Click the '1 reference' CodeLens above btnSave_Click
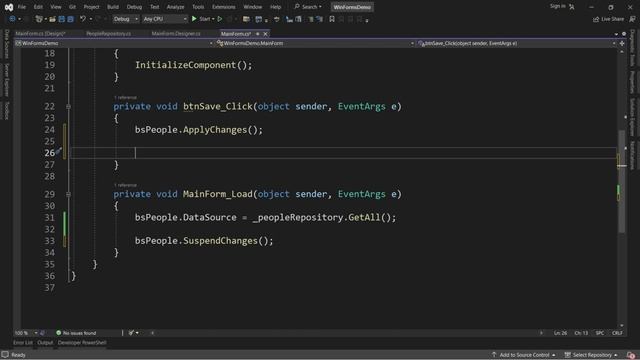The image size is (640, 360). coord(125,98)
